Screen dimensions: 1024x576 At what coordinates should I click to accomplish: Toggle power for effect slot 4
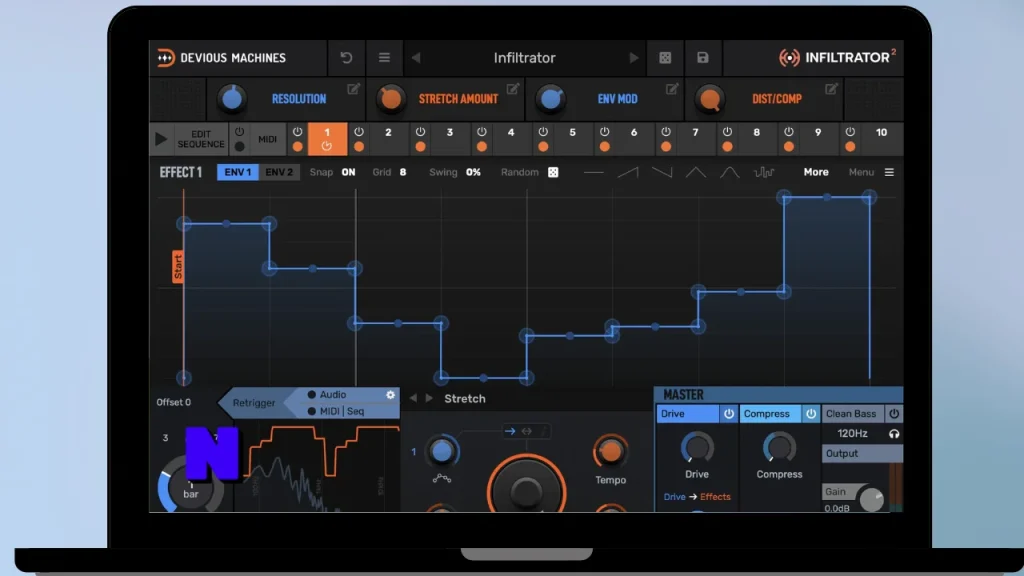pos(481,132)
